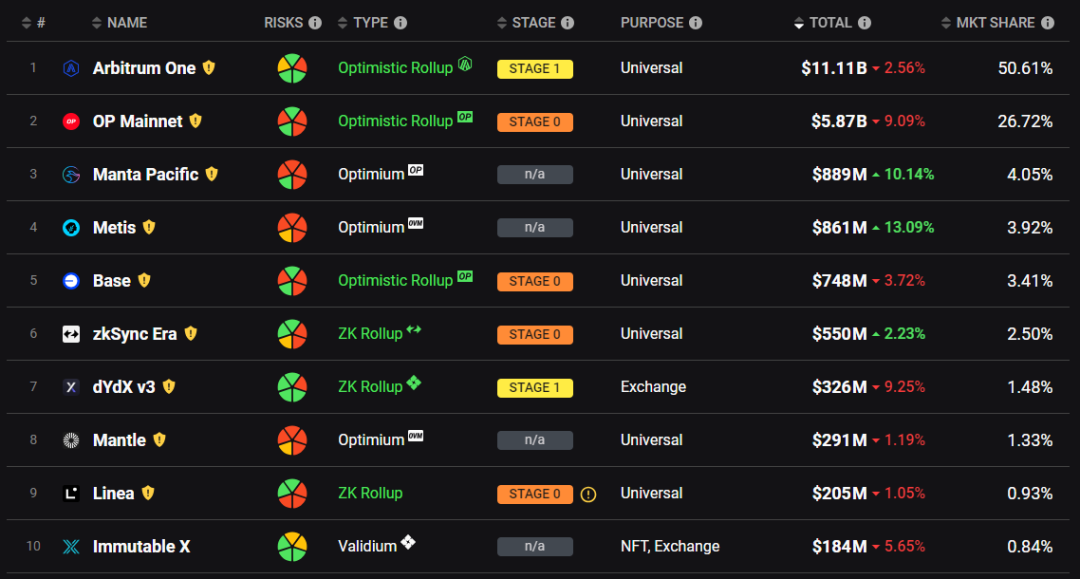This screenshot has width=1080, height=579.
Task: Sort the table by TOTAL column
Action: pyautogui.click(x=830, y=23)
